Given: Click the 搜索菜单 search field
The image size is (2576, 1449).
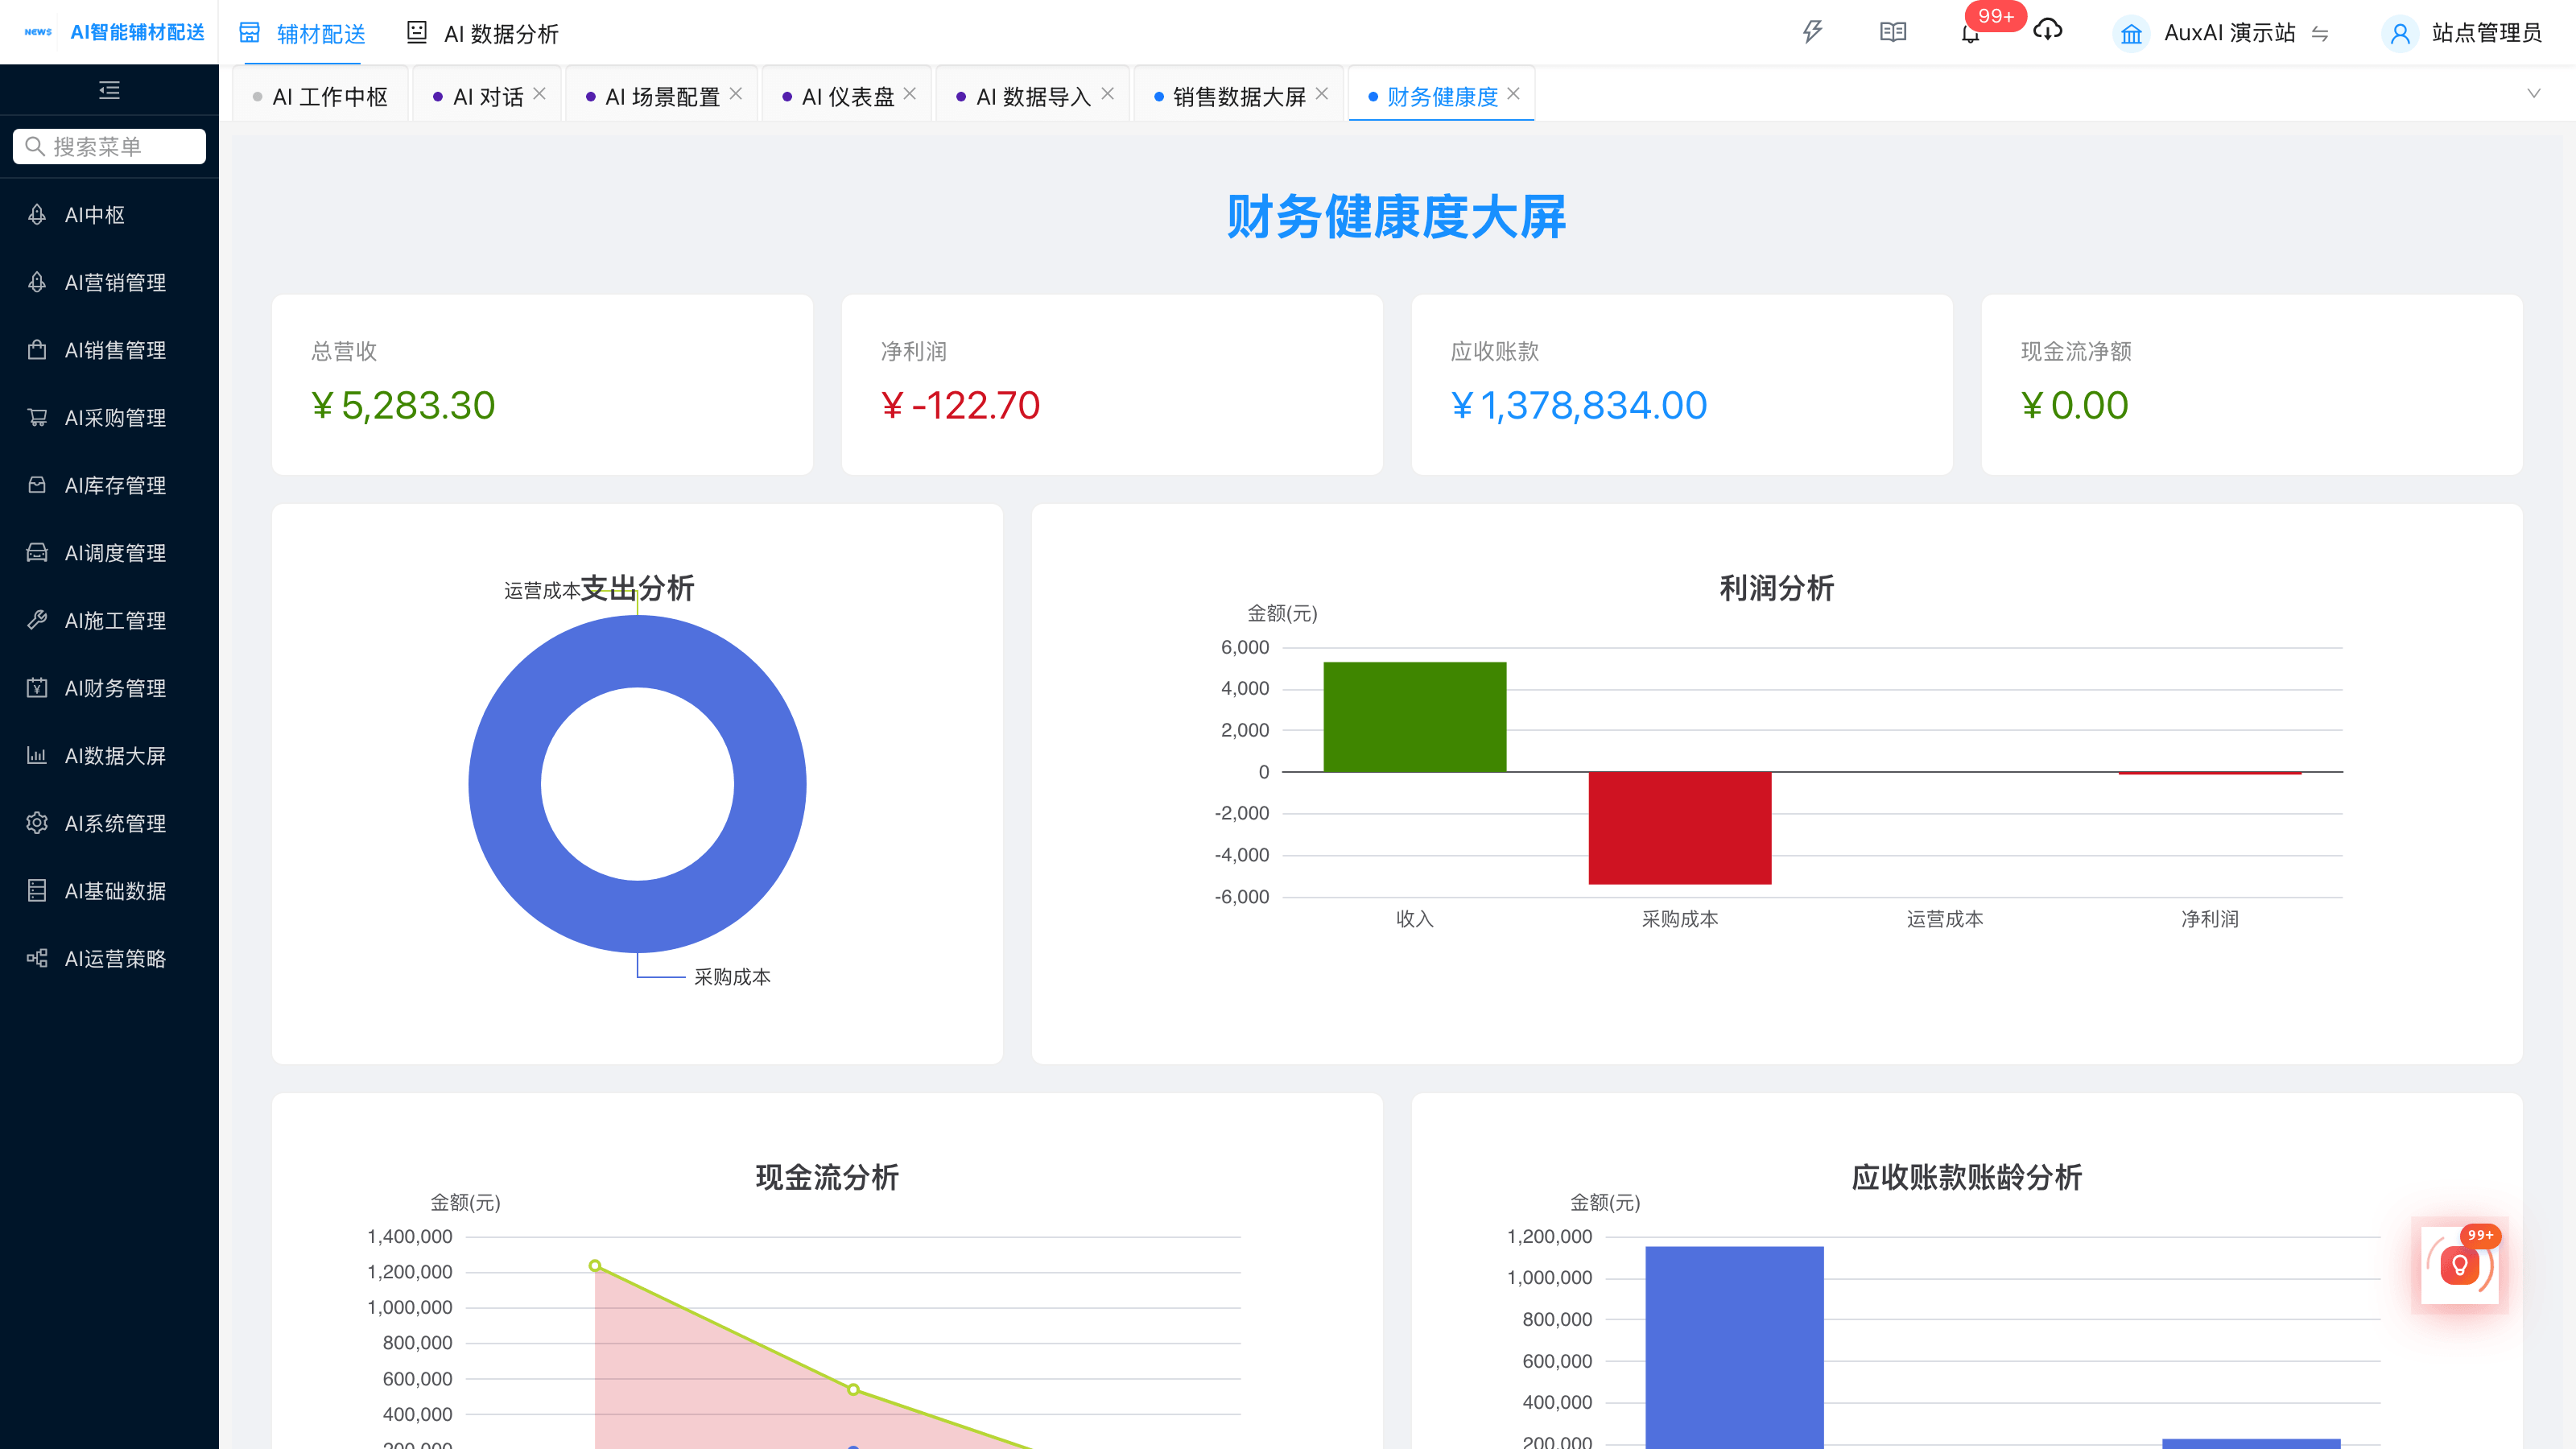Looking at the screenshot, I should coord(109,146).
